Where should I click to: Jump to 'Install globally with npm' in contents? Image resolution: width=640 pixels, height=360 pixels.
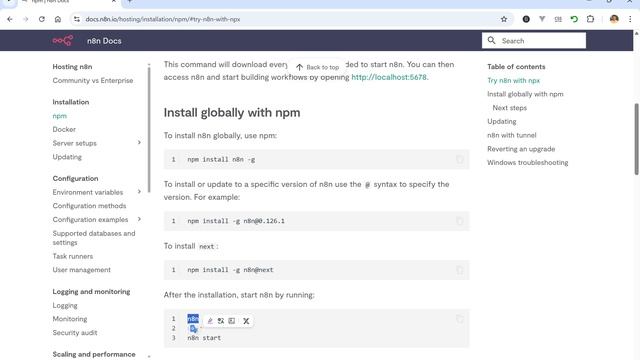[525, 94]
